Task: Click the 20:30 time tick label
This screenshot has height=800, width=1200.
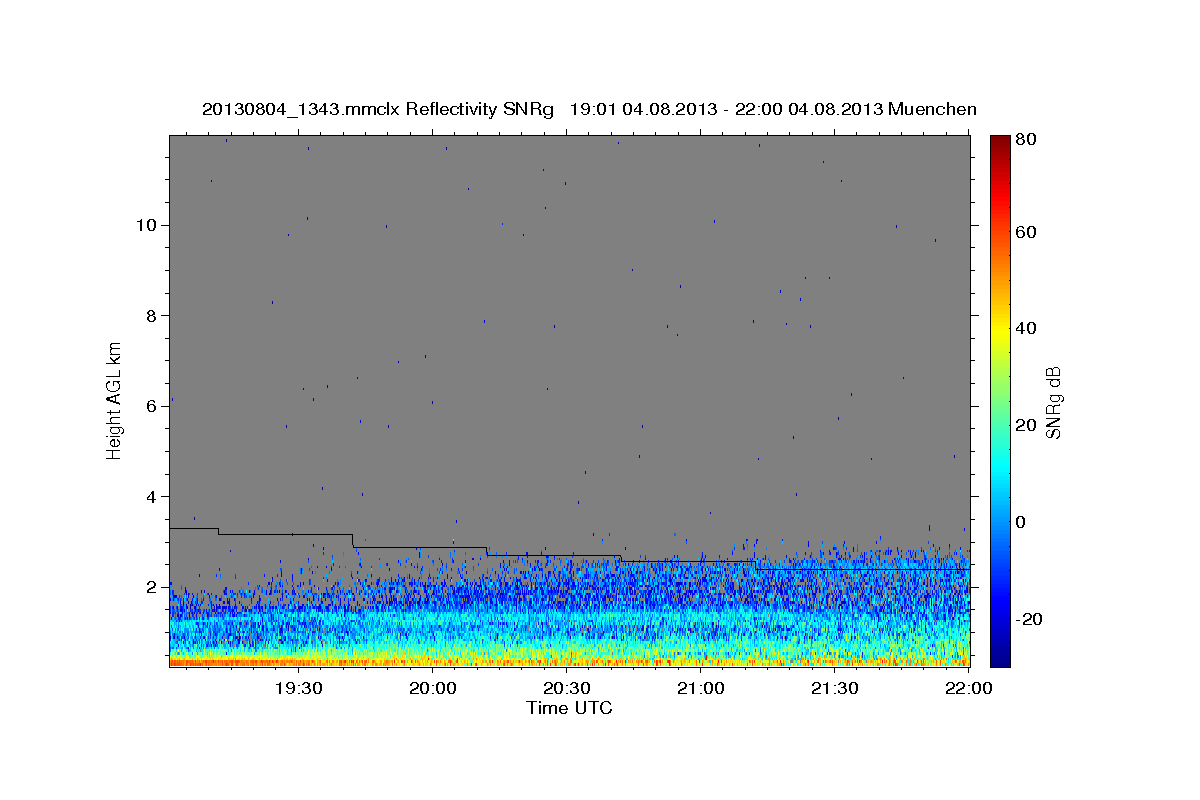Action: [567, 688]
